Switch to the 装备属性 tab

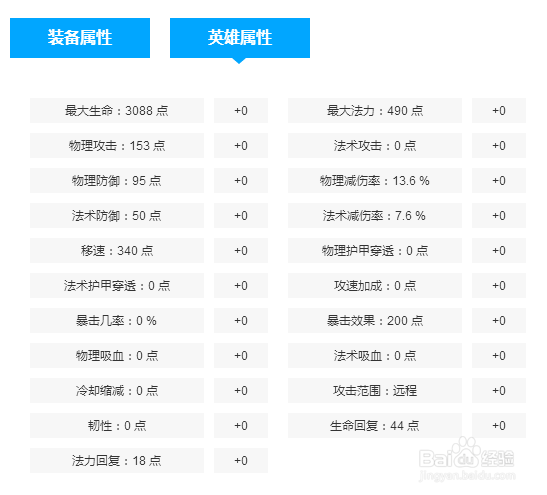tap(80, 38)
